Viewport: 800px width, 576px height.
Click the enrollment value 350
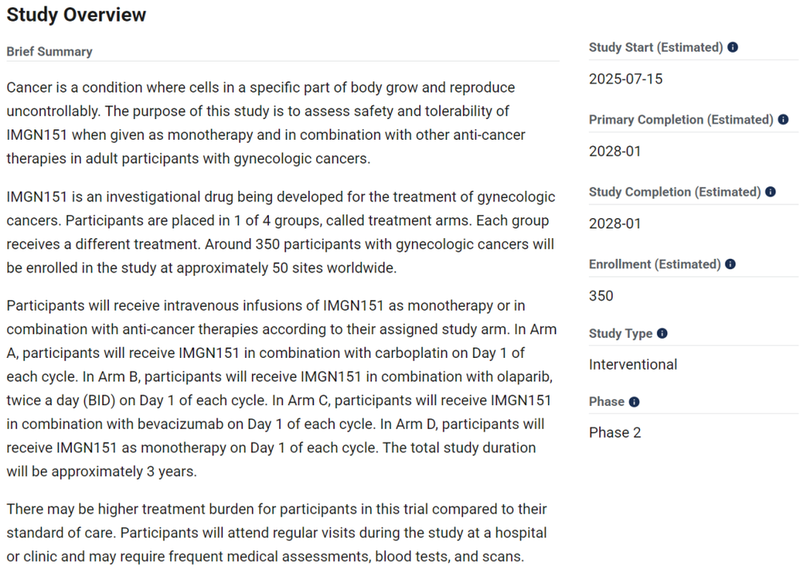click(601, 296)
